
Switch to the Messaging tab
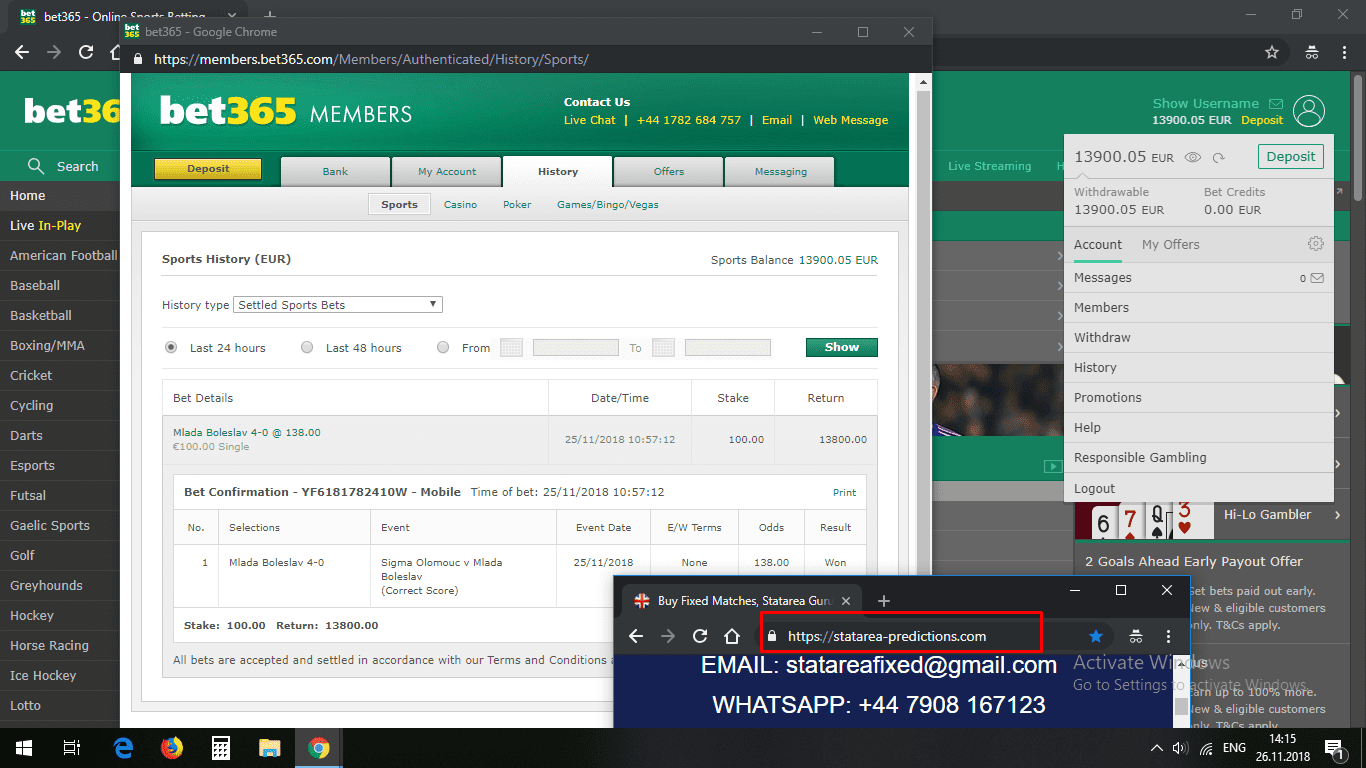pos(780,172)
